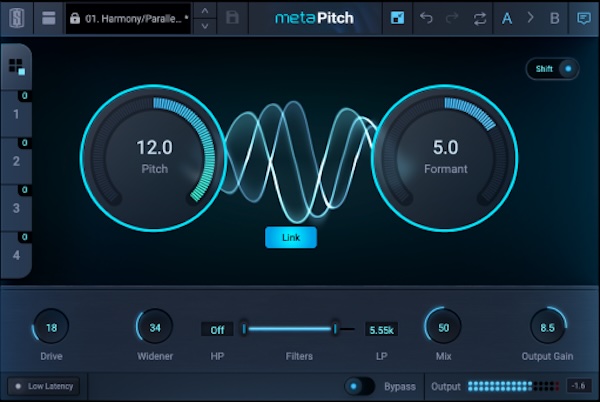Click the HP filter value Off
This screenshot has height=402, width=600.
pos(217,329)
